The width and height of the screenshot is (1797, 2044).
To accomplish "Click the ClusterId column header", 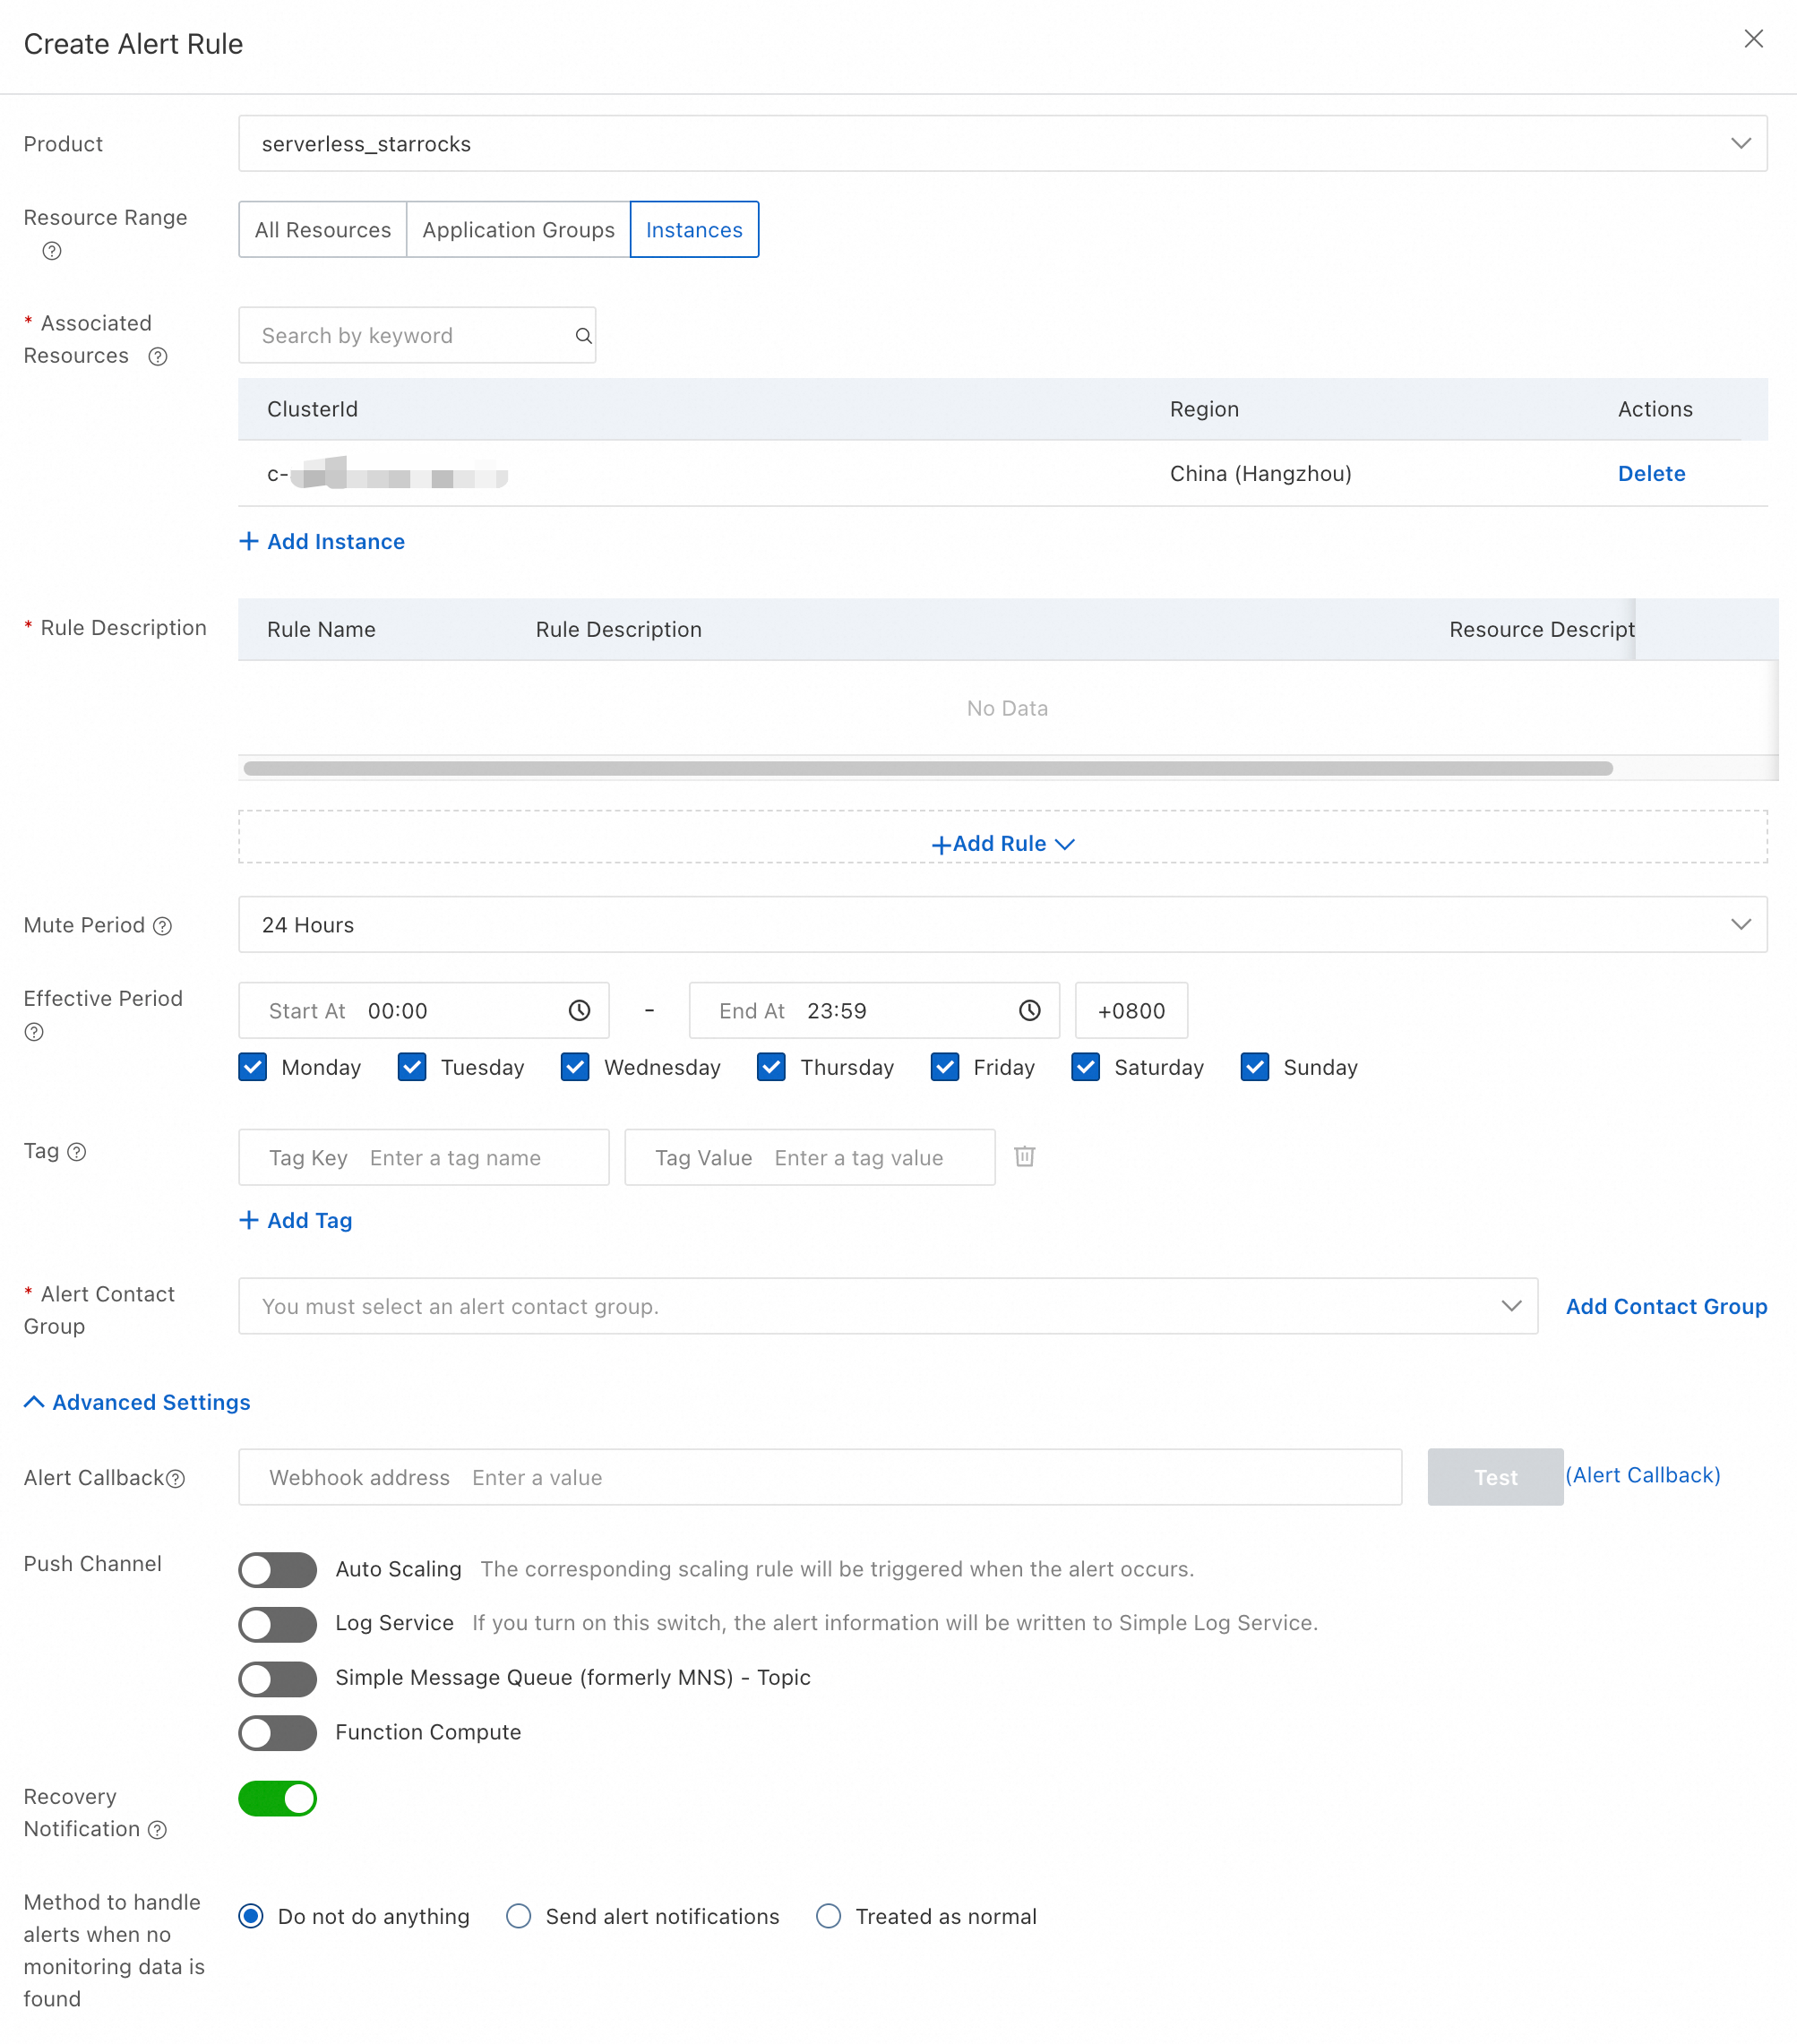I will point(312,409).
